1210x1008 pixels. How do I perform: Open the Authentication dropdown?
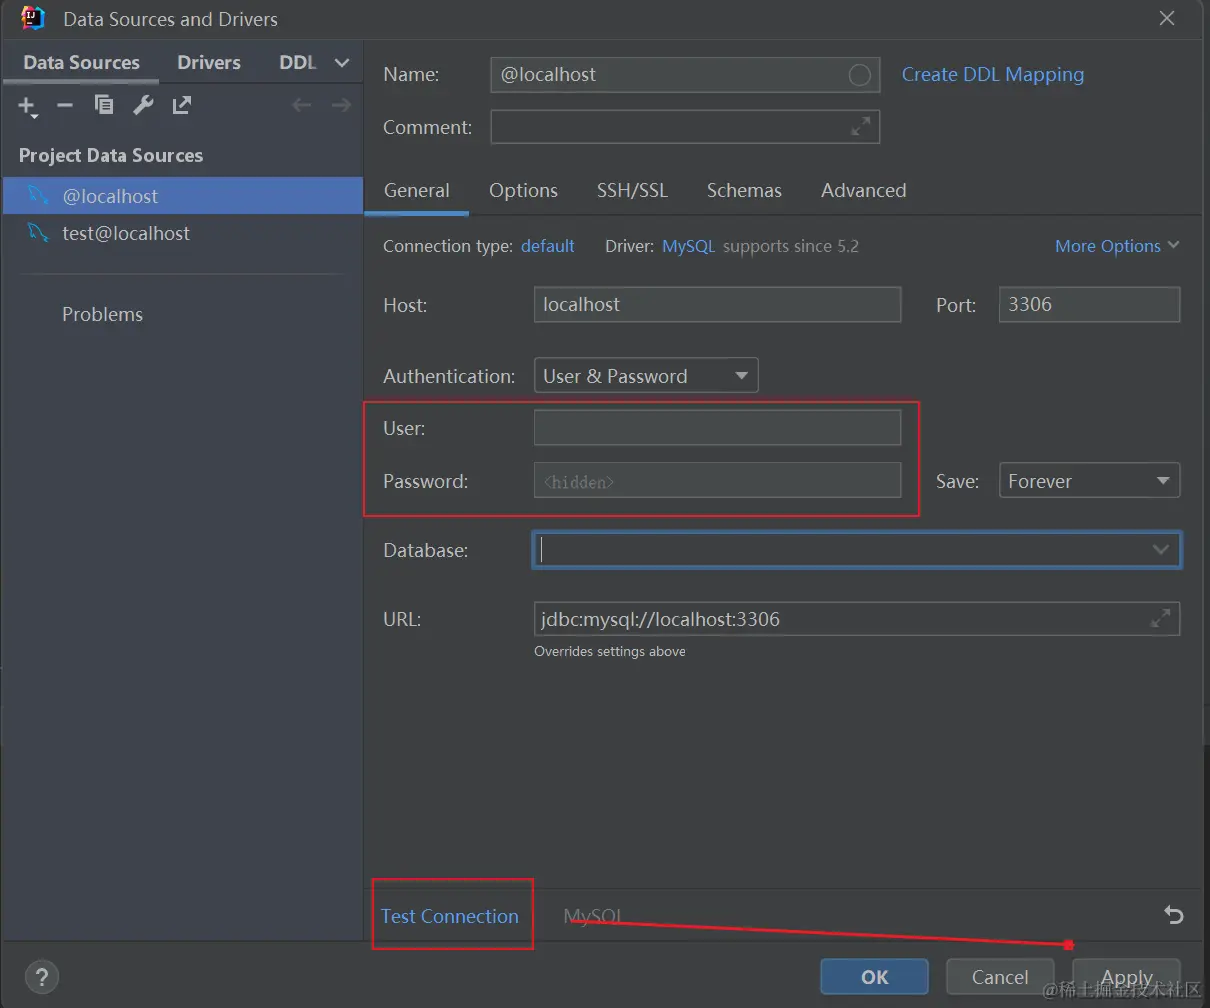(x=646, y=376)
